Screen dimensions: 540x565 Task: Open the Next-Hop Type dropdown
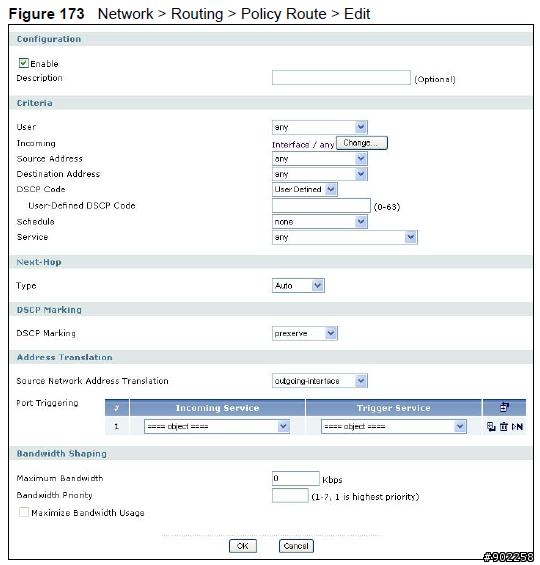tap(298, 286)
